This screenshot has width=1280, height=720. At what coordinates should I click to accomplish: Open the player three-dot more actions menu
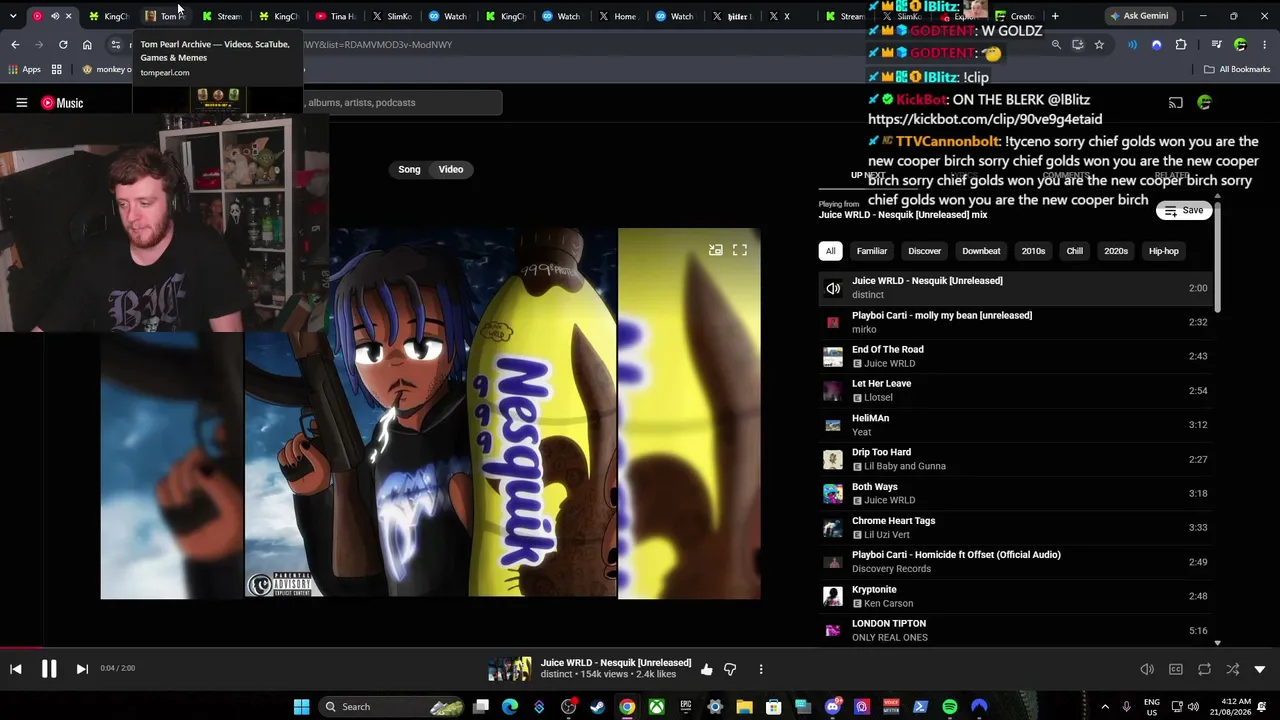(761, 669)
